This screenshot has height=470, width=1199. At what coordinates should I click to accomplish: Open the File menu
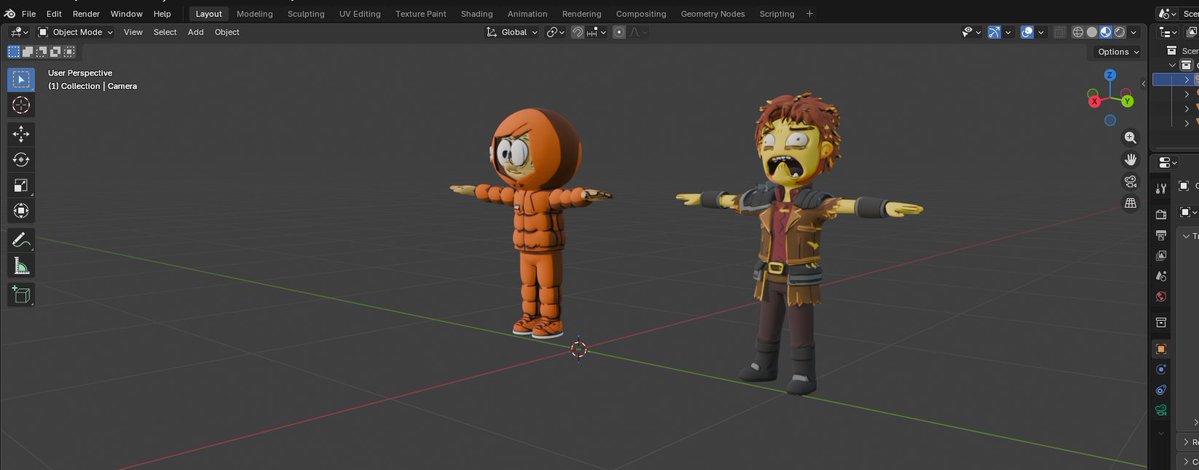[x=28, y=14]
